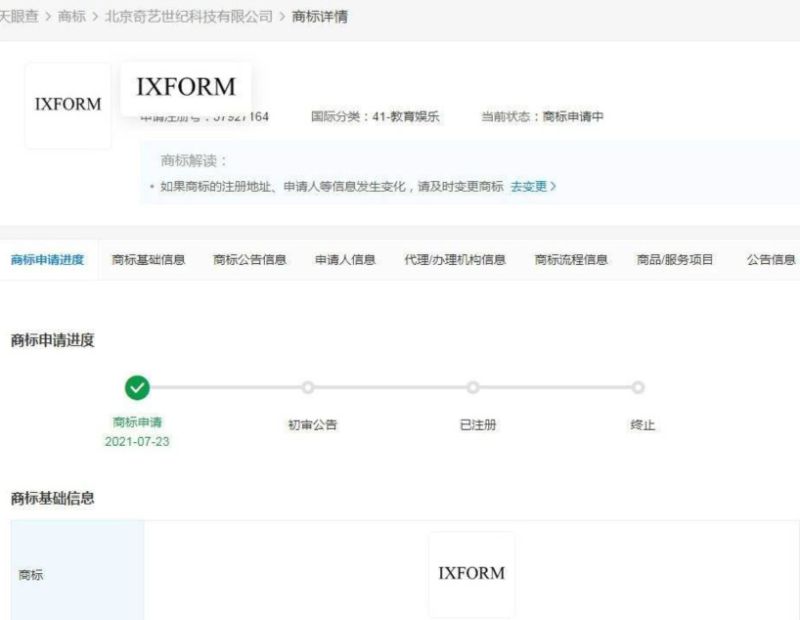
Task: Open the 申请人信息 tab
Action: click(x=345, y=260)
